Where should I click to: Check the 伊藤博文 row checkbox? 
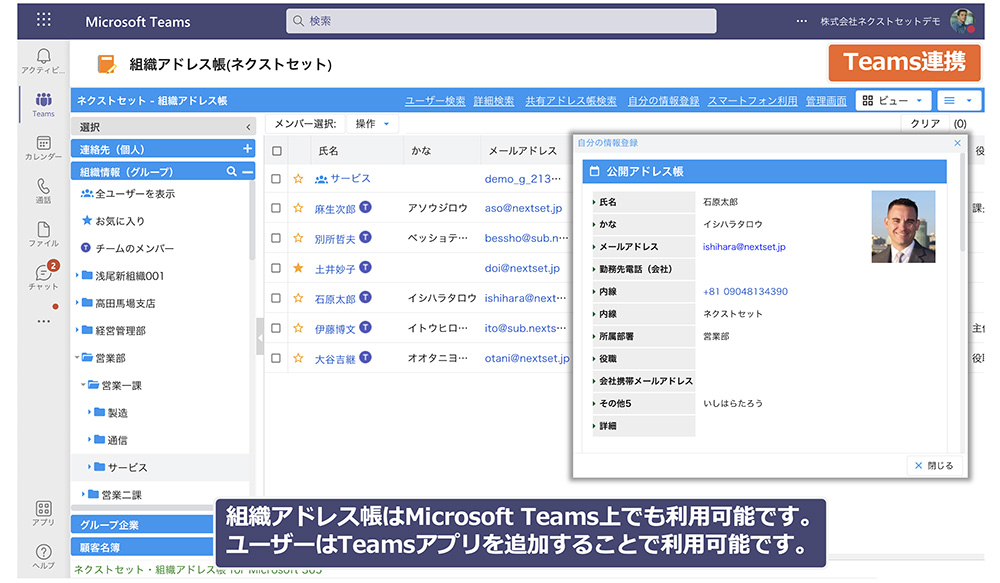point(276,328)
